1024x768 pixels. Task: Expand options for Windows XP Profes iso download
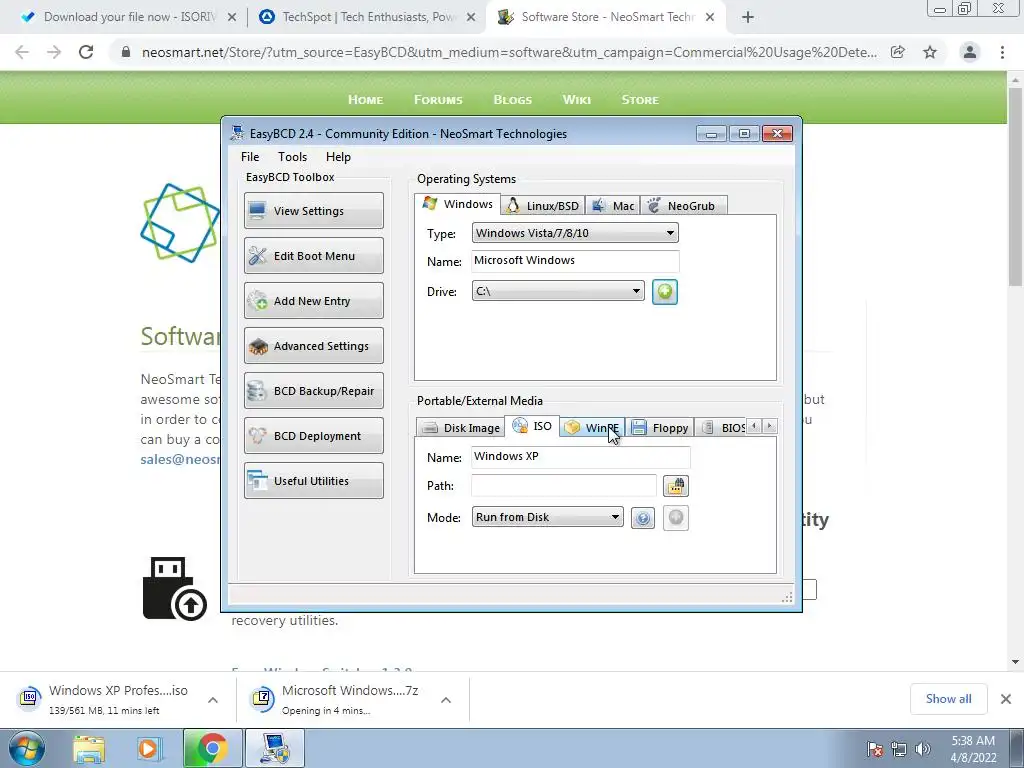213,700
